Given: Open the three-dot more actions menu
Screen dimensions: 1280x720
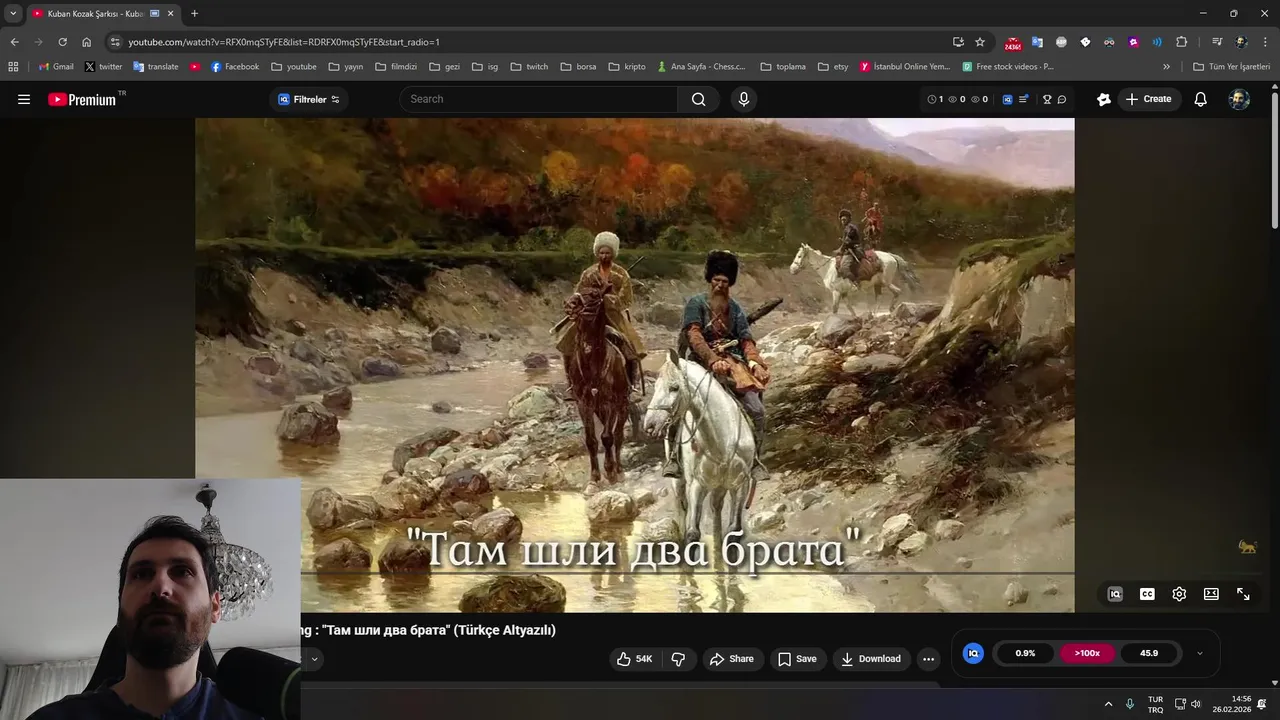Looking at the screenshot, I should click(928, 659).
